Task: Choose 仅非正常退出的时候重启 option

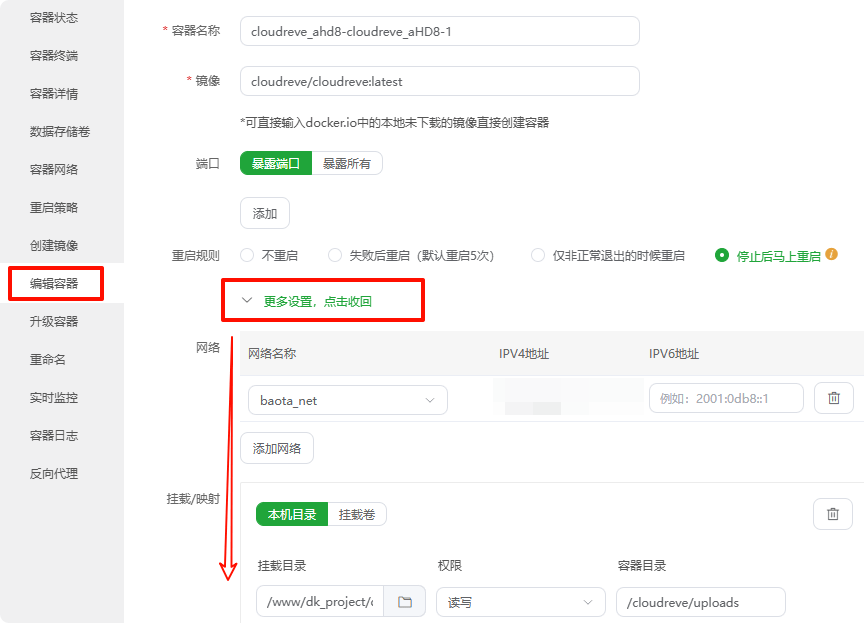Action: tap(539, 255)
